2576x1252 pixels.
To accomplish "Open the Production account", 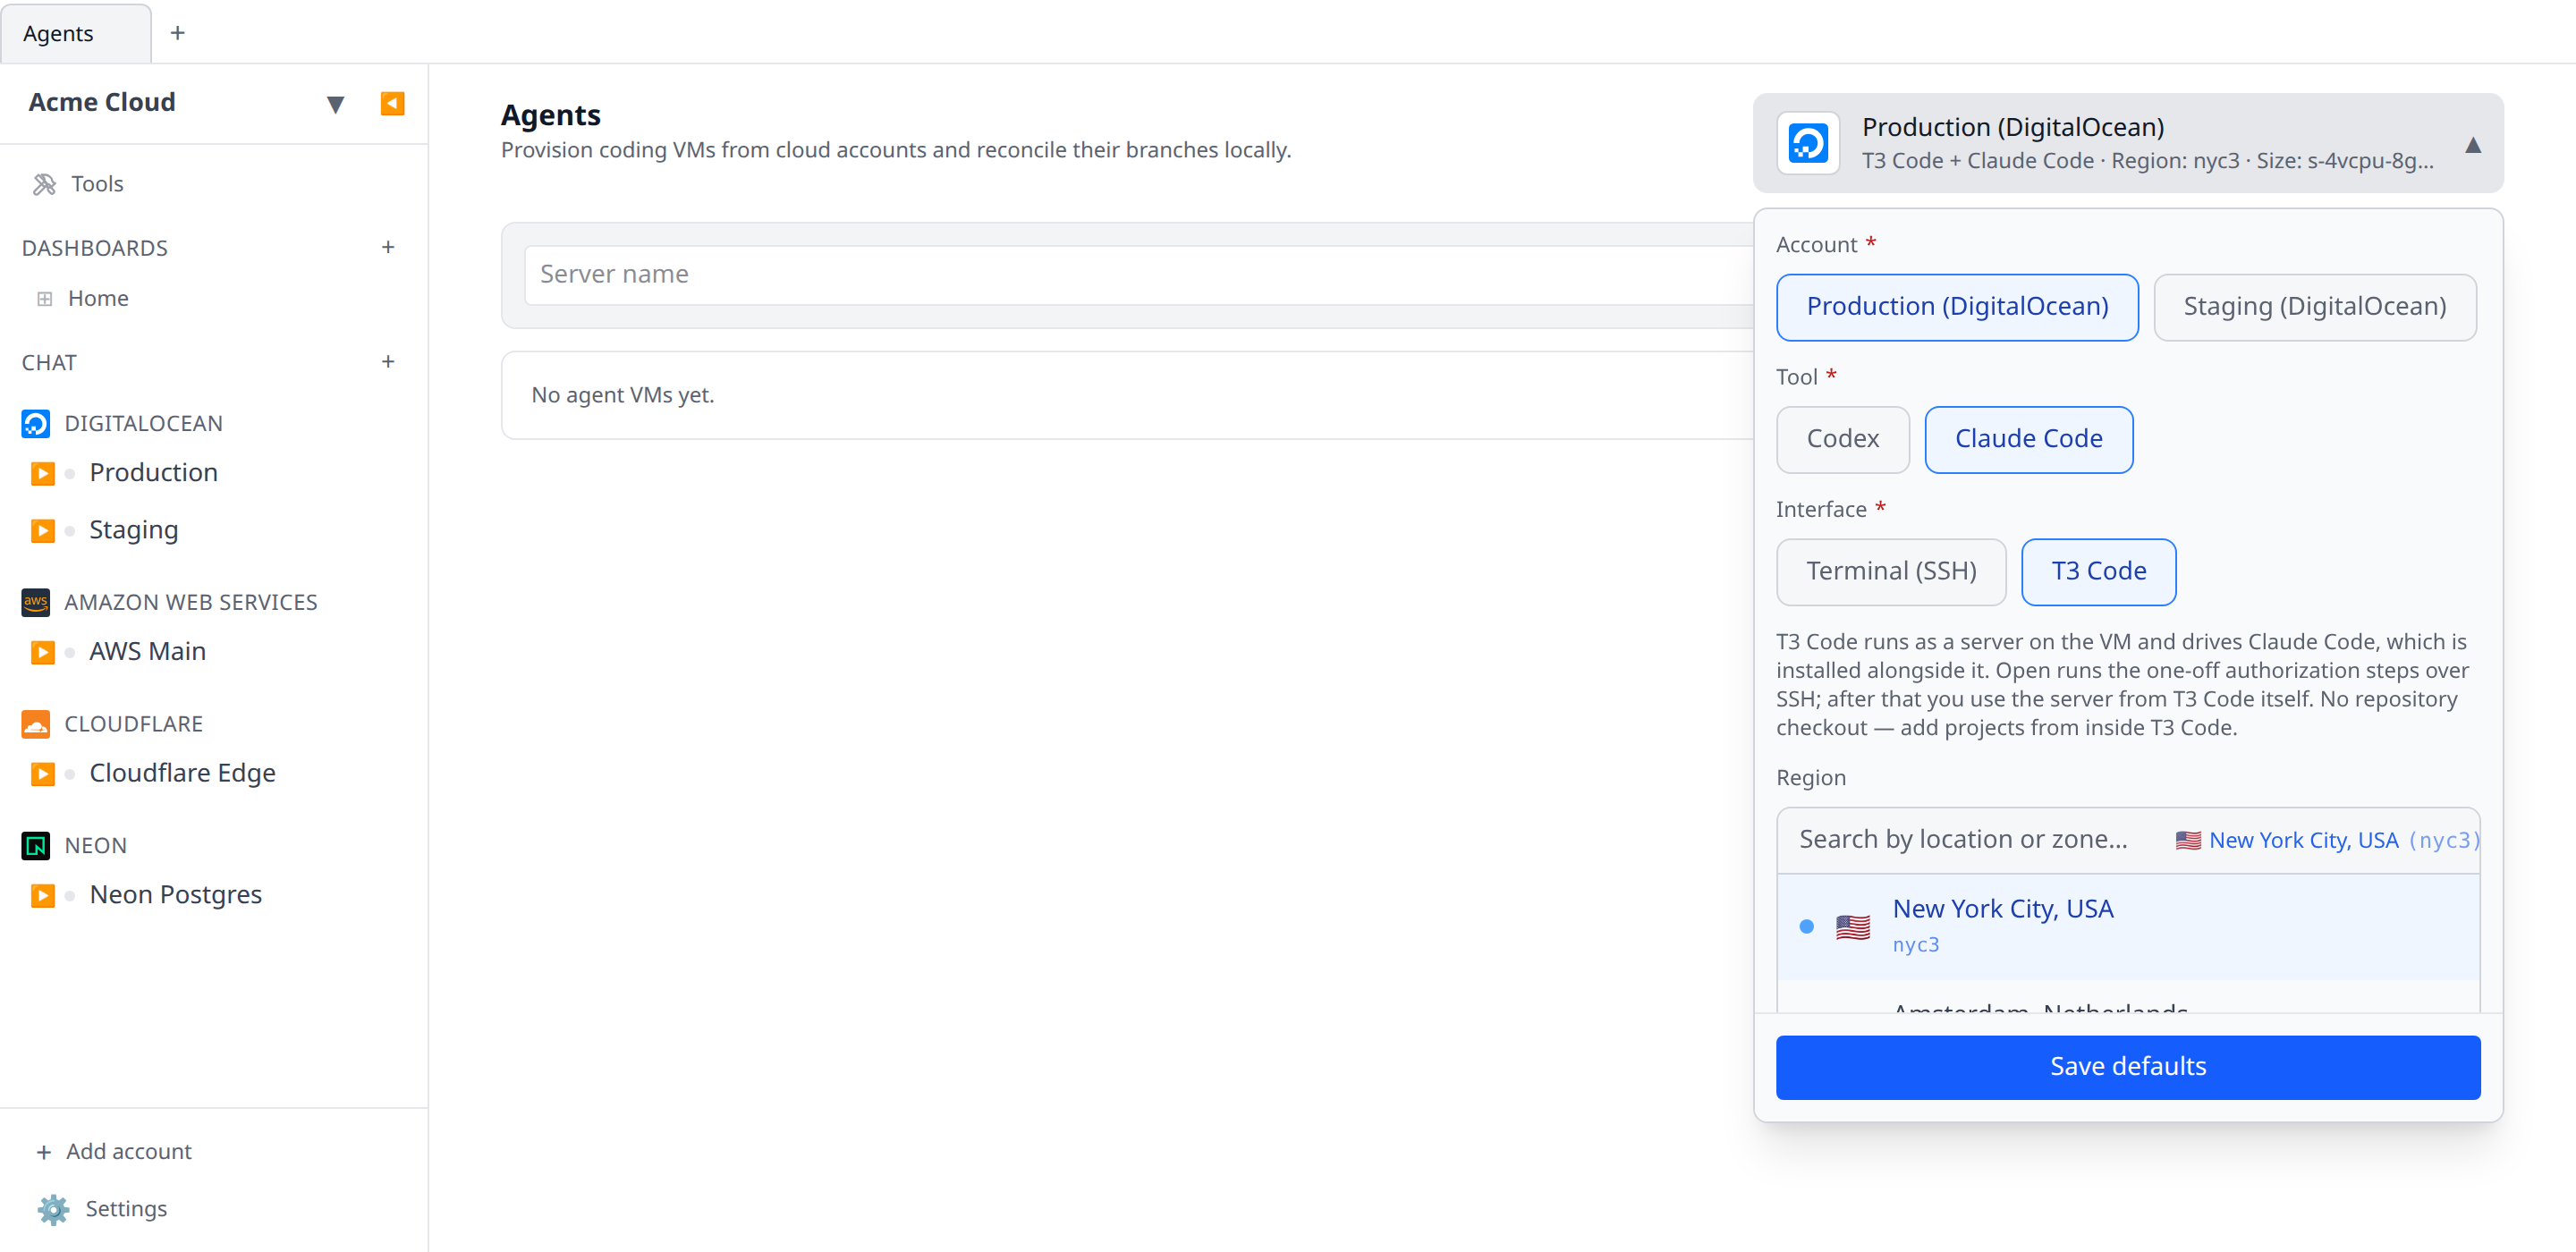I will [153, 473].
